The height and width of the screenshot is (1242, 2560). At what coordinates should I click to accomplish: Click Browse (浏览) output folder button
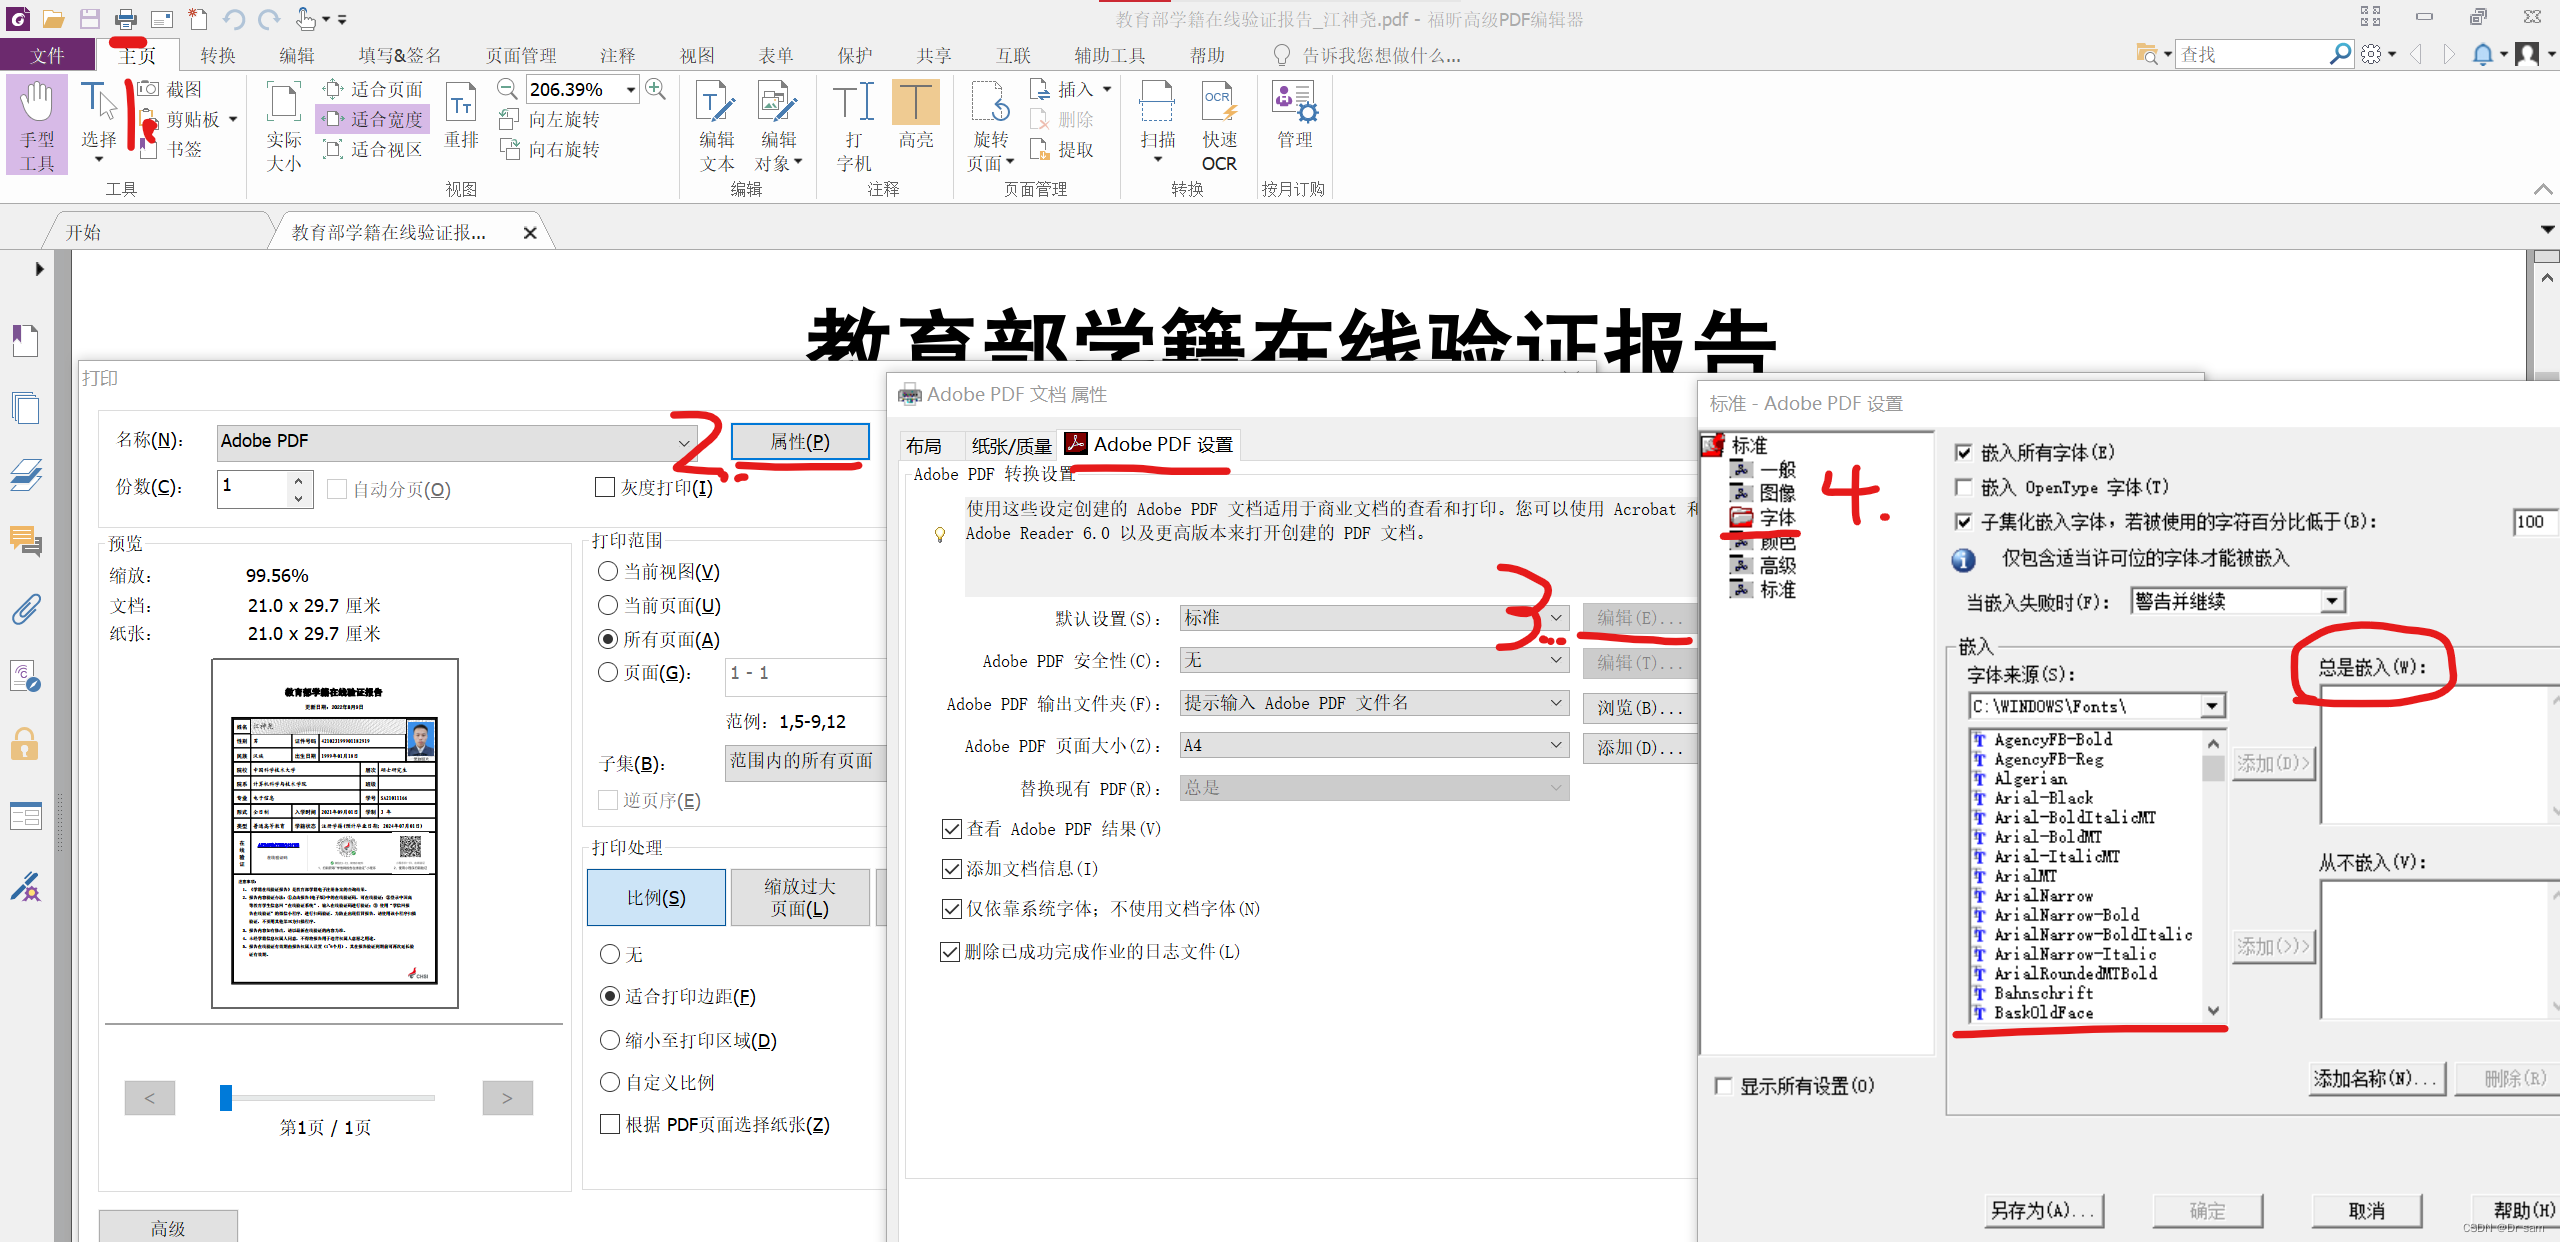pos(1640,707)
